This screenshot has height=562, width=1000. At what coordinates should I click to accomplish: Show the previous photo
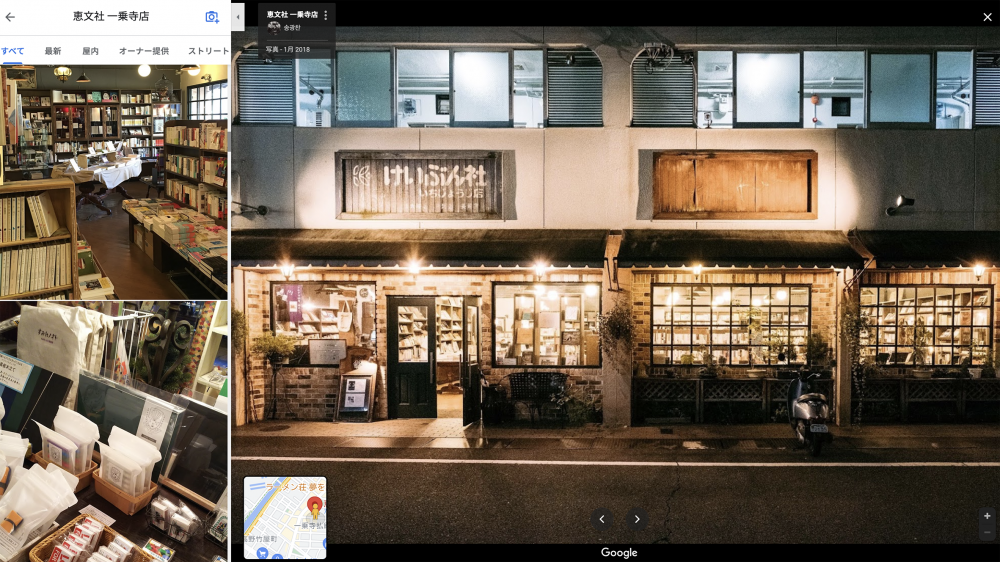coord(601,519)
